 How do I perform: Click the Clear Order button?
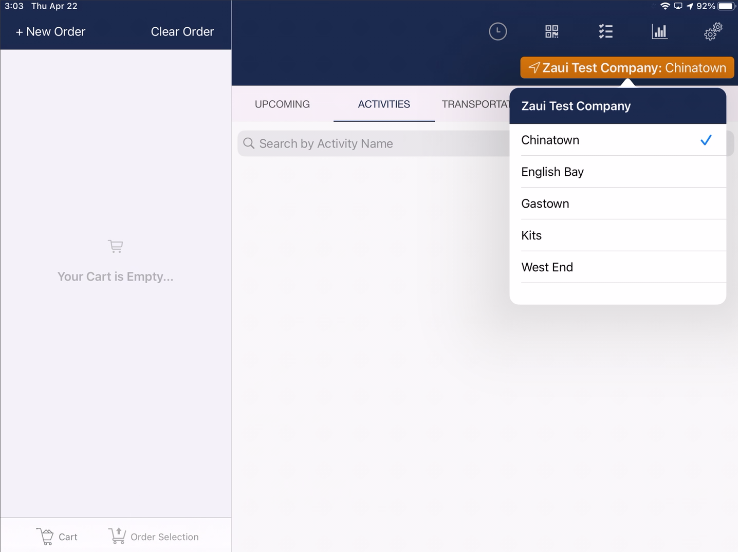(182, 32)
